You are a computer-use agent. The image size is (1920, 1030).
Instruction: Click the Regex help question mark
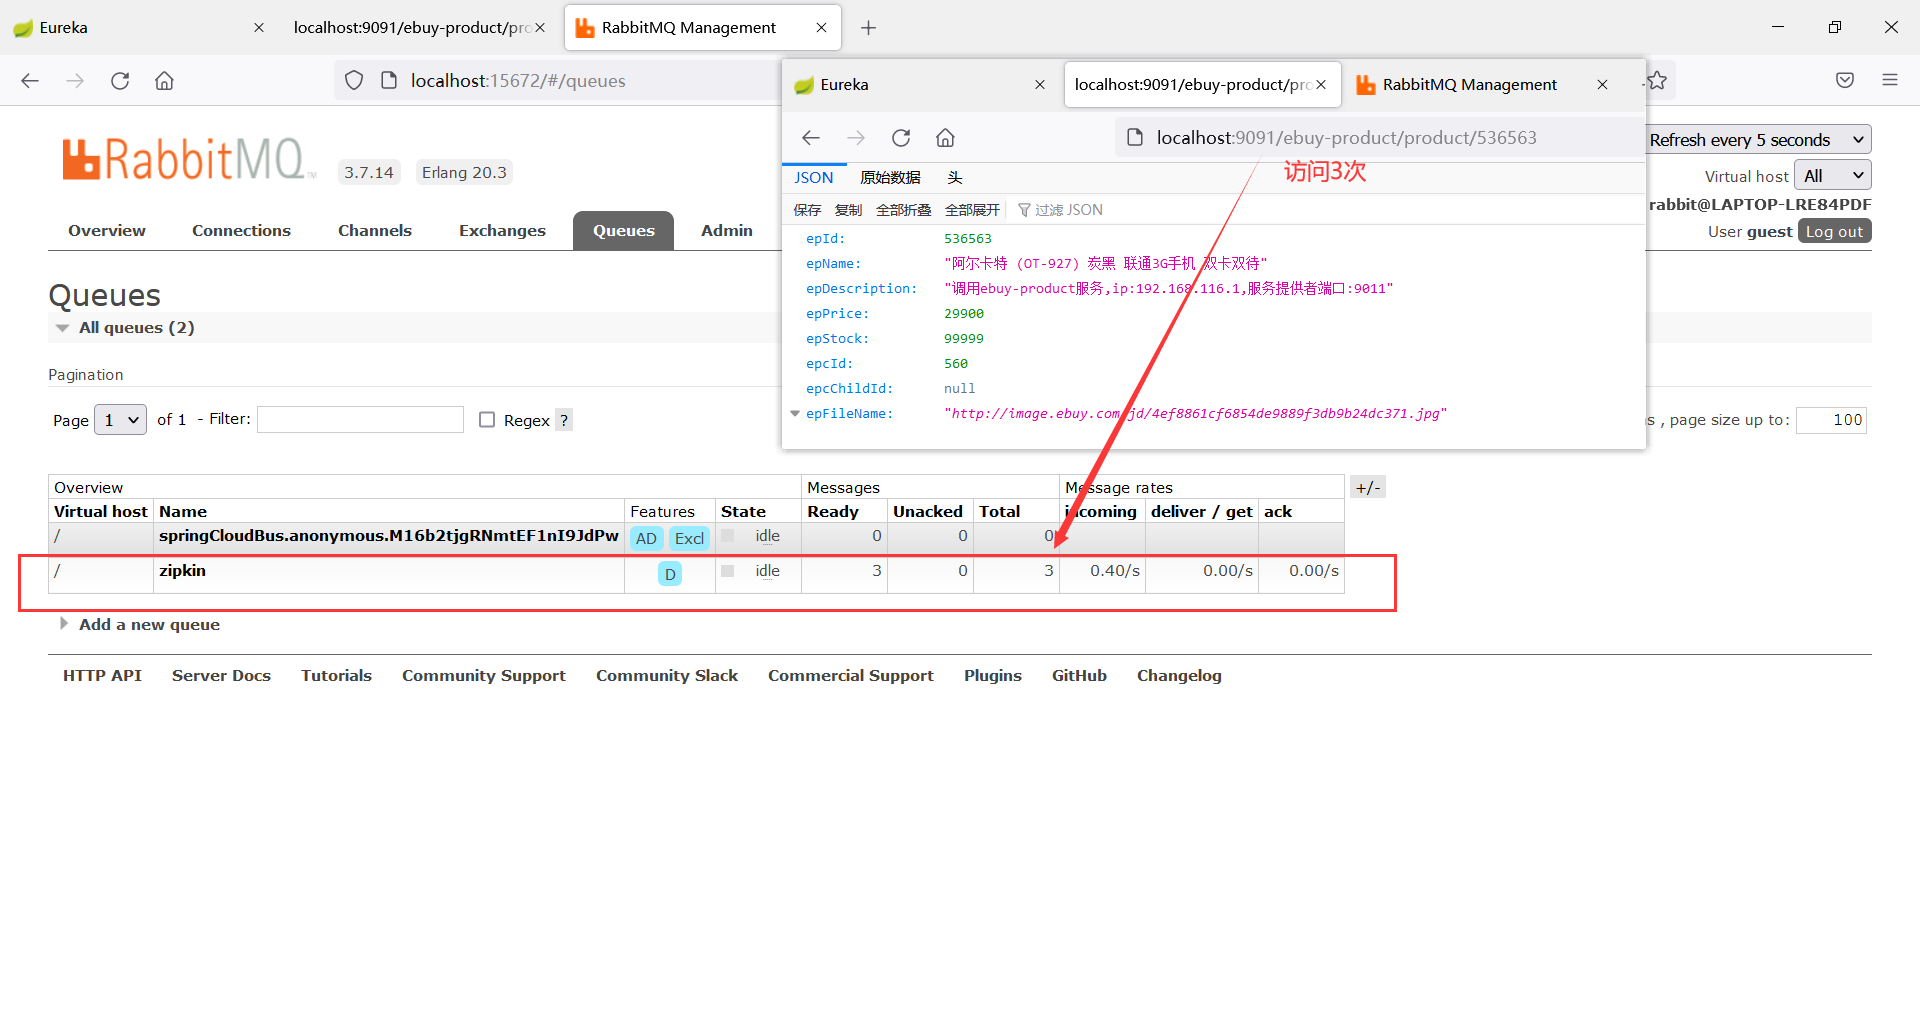(x=564, y=420)
